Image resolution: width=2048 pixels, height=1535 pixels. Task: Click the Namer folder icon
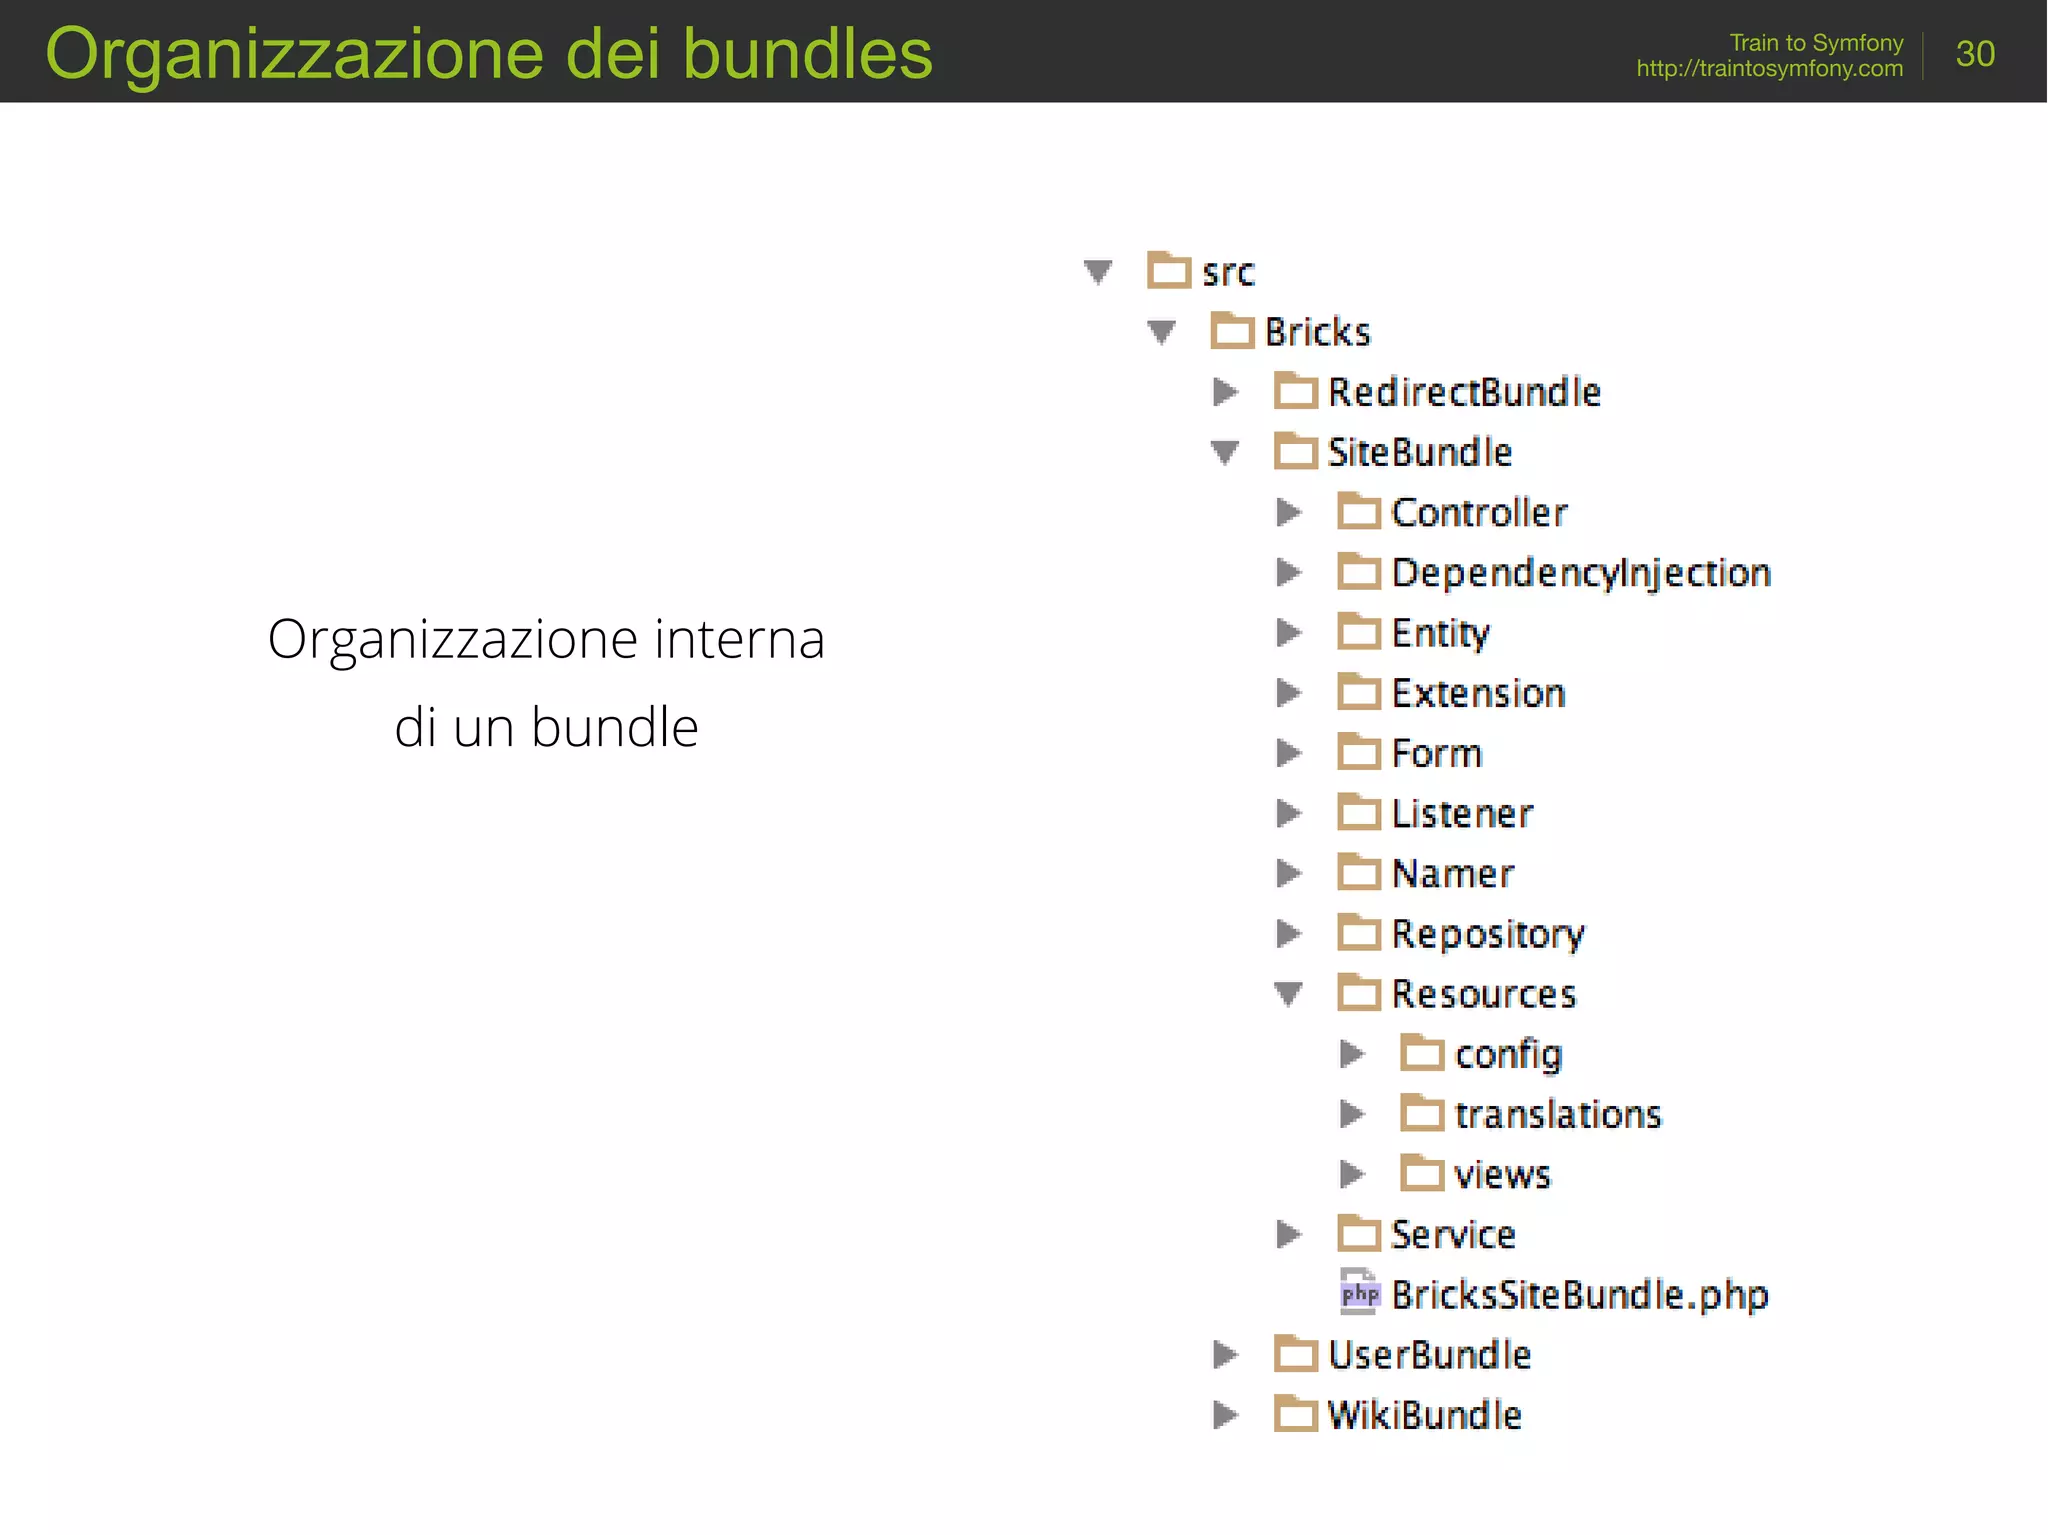pos(1359,871)
